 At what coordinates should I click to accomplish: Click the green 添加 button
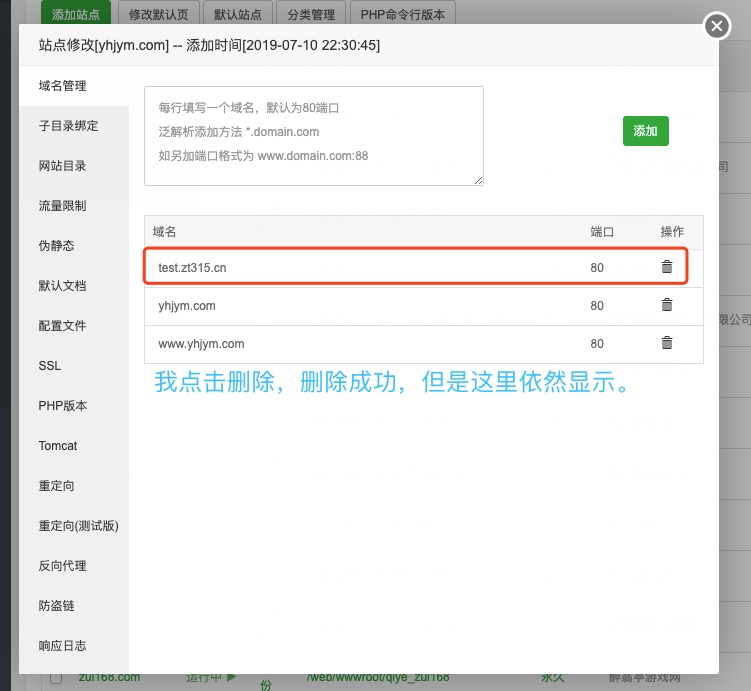tap(645, 131)
